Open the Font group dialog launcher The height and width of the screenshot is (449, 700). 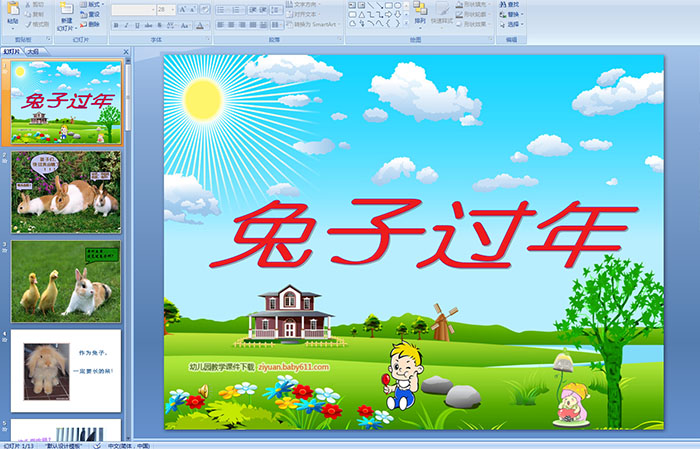(208, 39)
